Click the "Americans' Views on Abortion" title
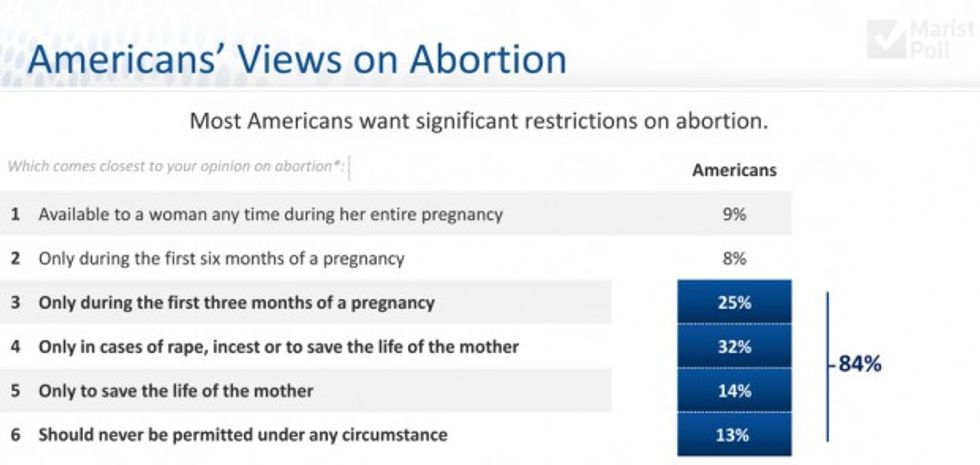The width and height of the screenshot is (980, 465). pos(296,59)
